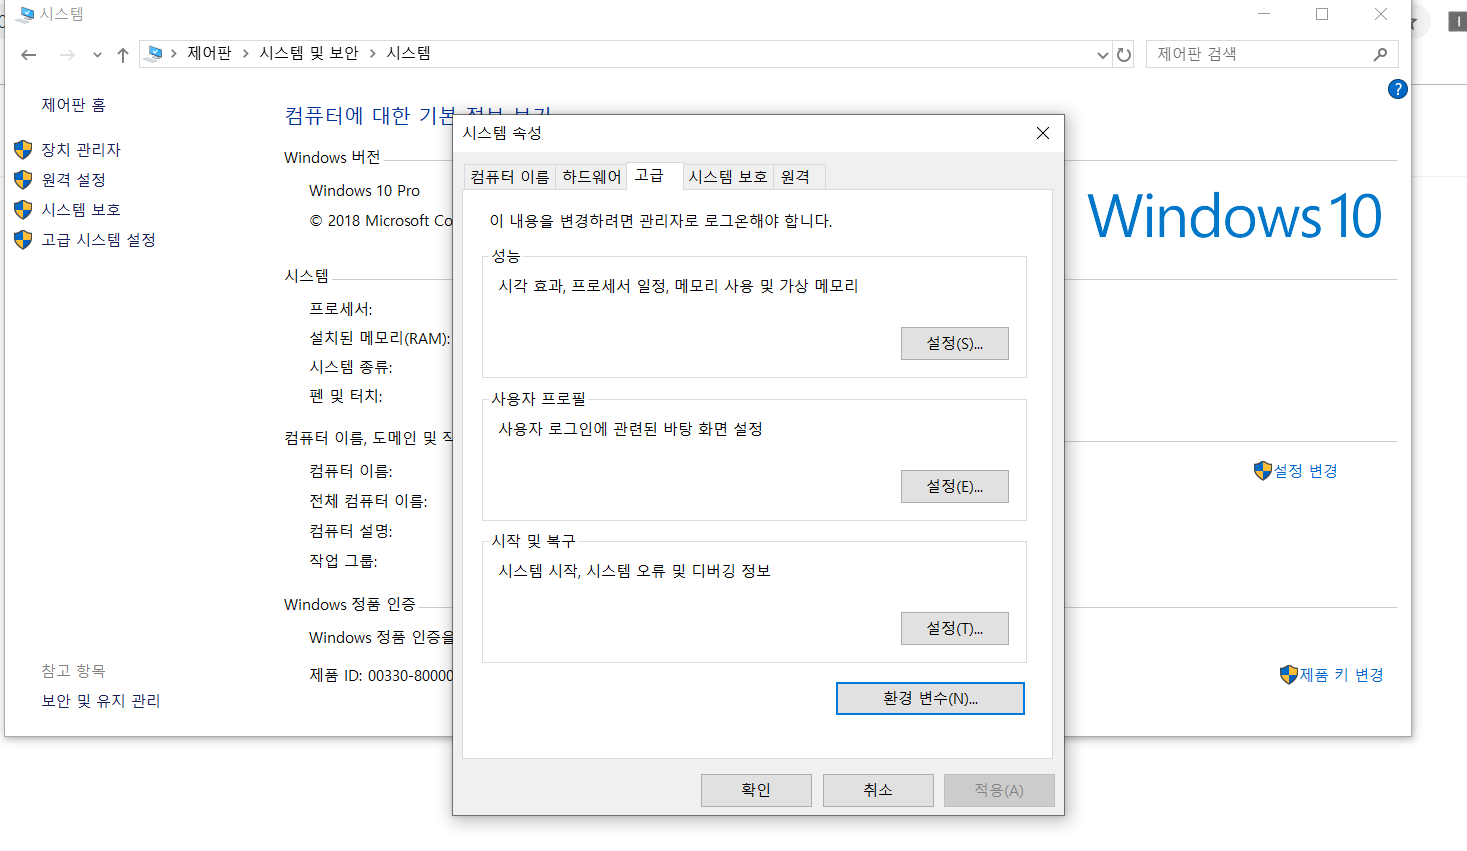Open startup and recovery 설정(T)... button
This screenshot has width=1467, height=851.
[954, 628]
